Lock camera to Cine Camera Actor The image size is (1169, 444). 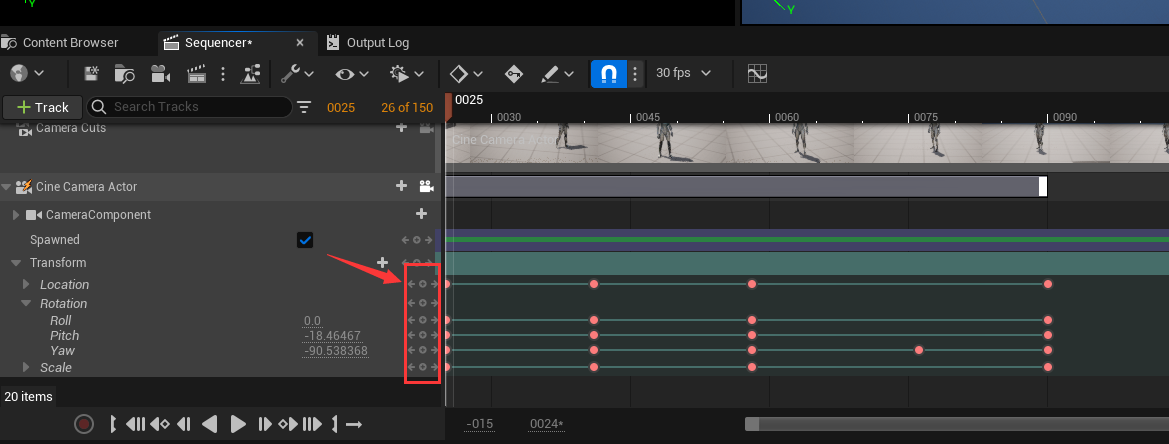pyautogui.click(x=427, y=186)
